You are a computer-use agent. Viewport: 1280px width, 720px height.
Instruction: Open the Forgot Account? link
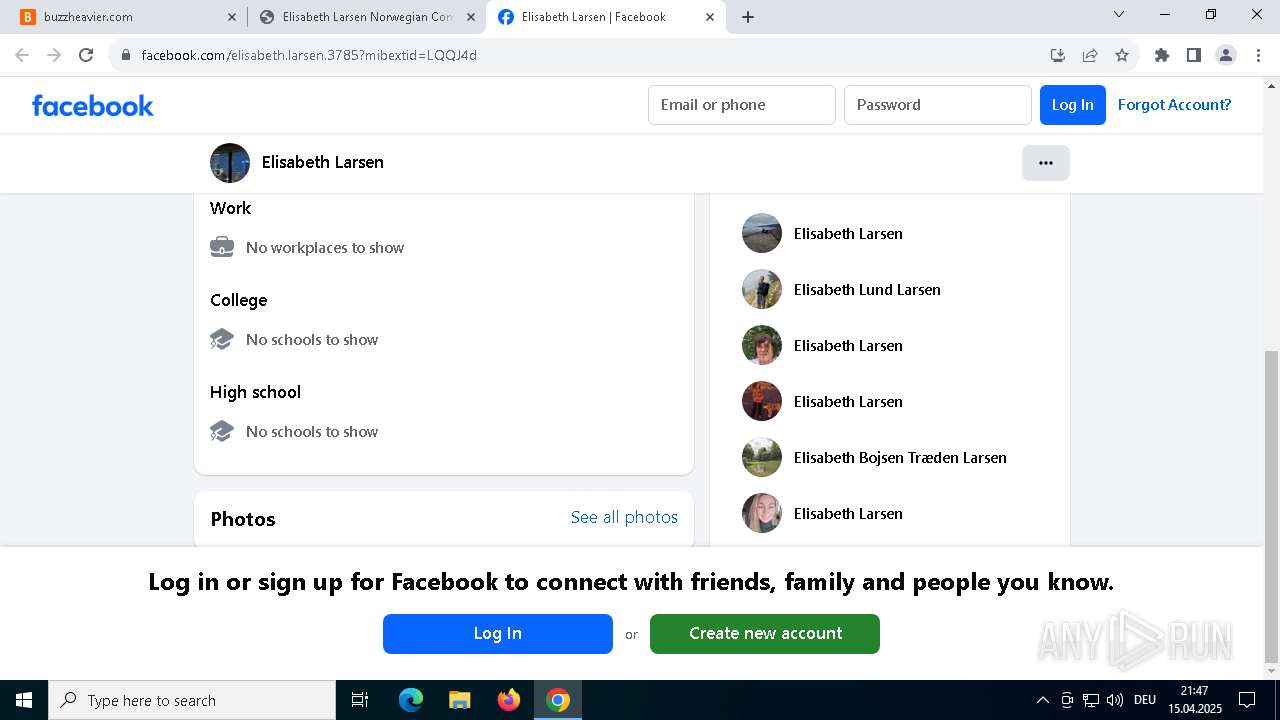[1174, 105]
